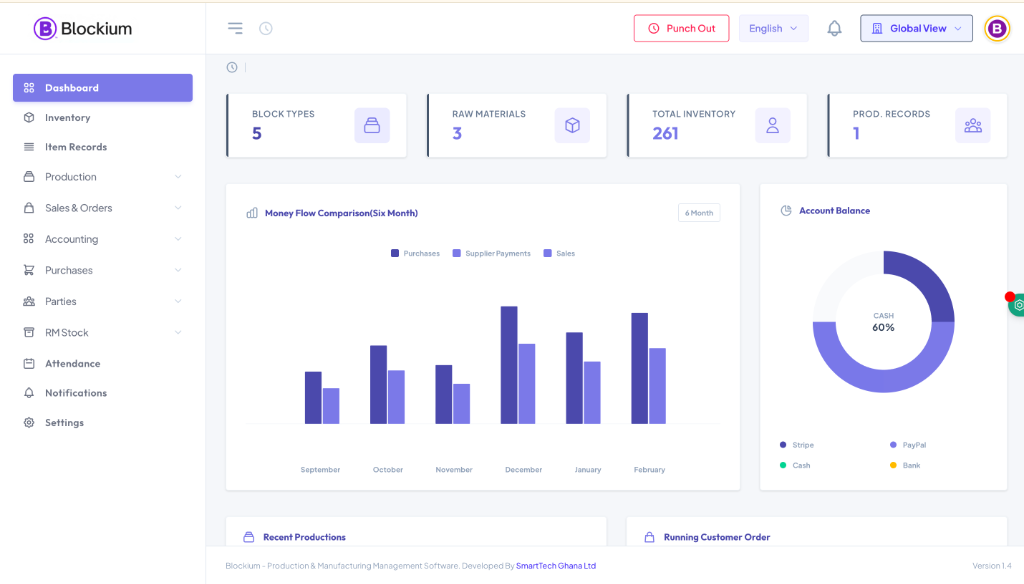Viewport: 1024px width, 584px height.
Task: Toggle the hamburger sidebar menu icon
Action: click(x=235, y=28)
